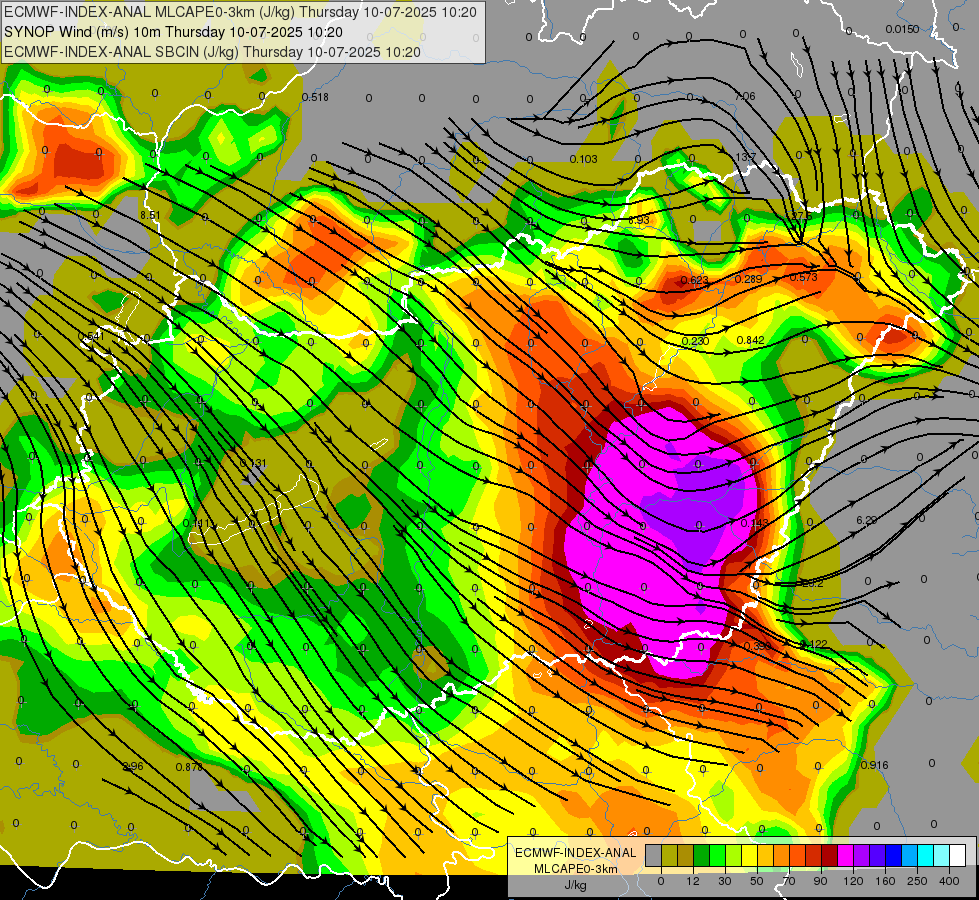Click the yellow swatch in the color scale
Image resolution: width=979 pixels, height=900 pixels.
[x=749, y=856]
